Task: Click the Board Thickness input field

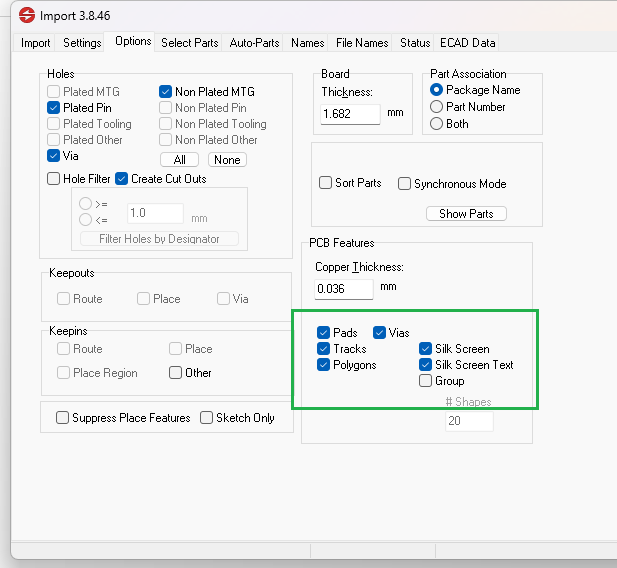Action: 350,114
